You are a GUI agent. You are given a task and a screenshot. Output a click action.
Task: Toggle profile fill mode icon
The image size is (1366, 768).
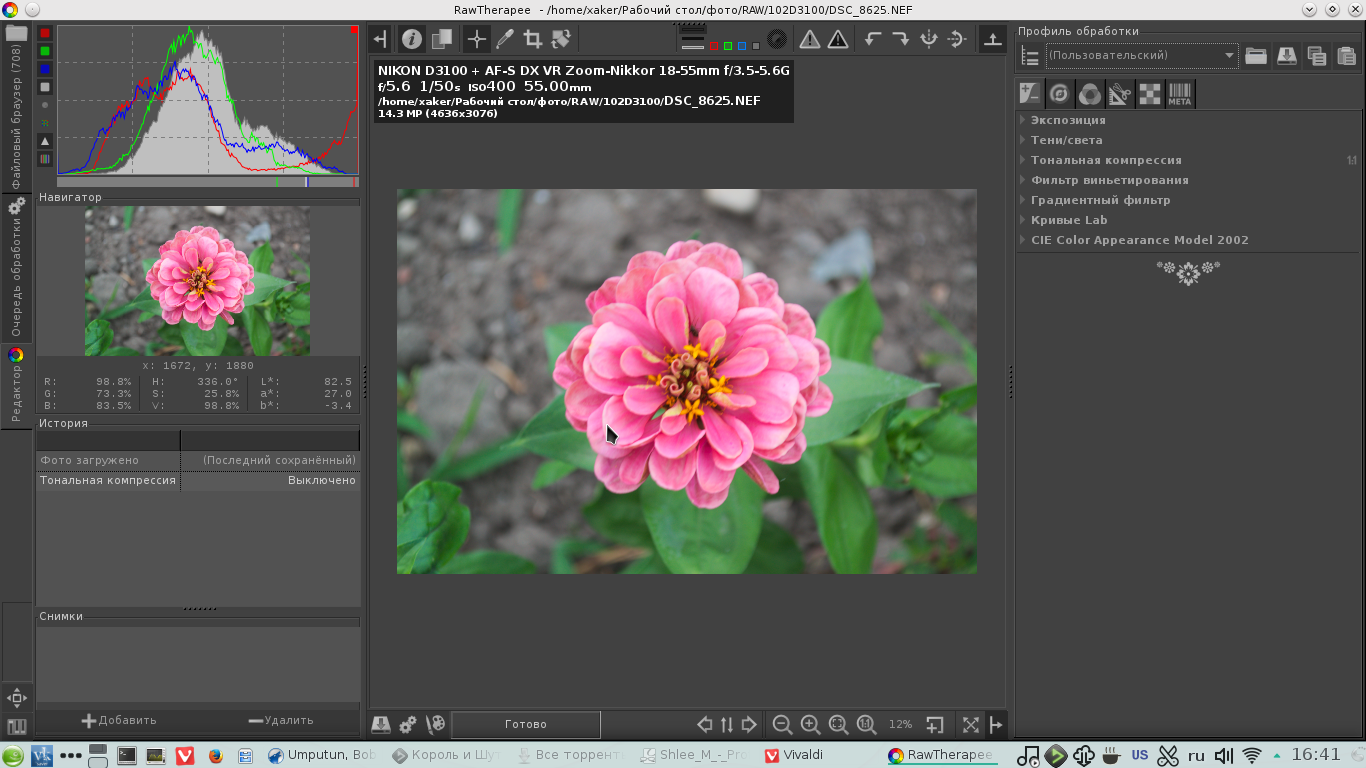1030,55
